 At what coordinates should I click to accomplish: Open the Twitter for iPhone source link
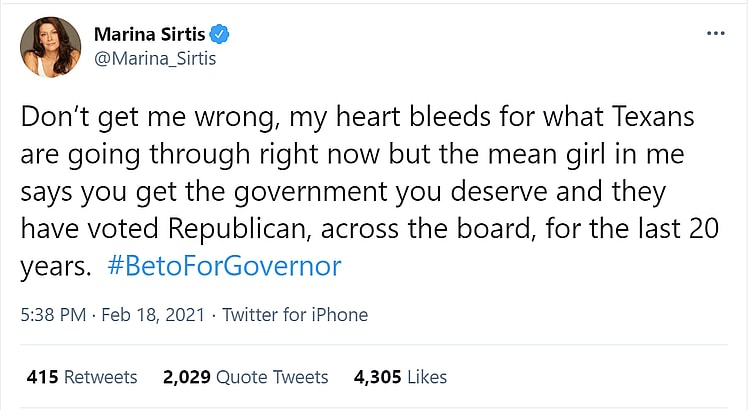click(295, 315)
